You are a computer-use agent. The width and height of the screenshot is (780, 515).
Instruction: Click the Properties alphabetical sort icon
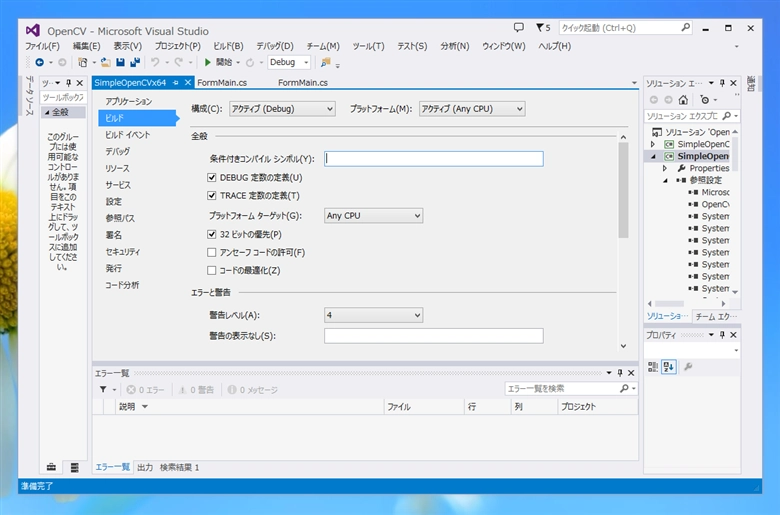coord(669,367)
